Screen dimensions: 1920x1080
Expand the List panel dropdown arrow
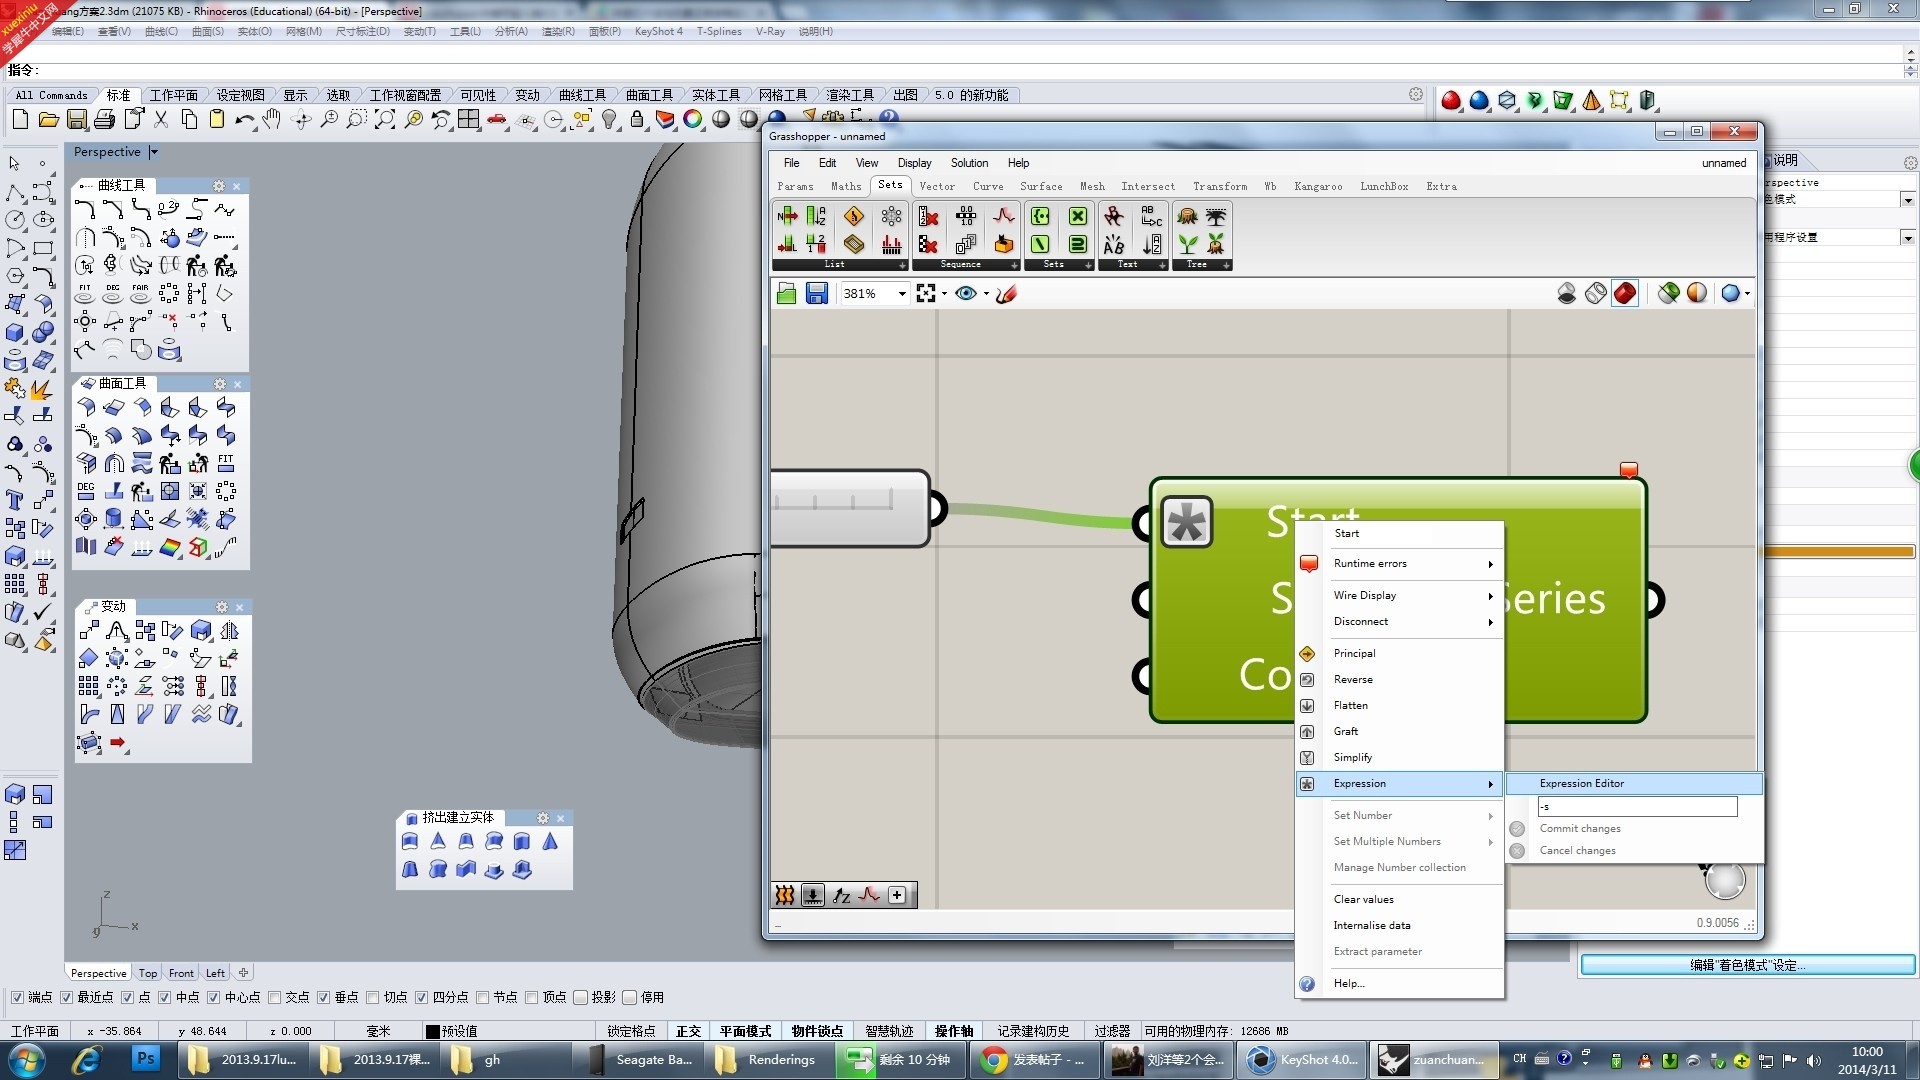click(902, 265)
